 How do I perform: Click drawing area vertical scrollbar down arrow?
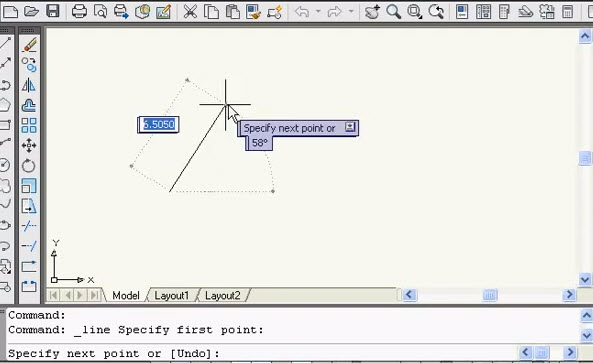(585, 280)
